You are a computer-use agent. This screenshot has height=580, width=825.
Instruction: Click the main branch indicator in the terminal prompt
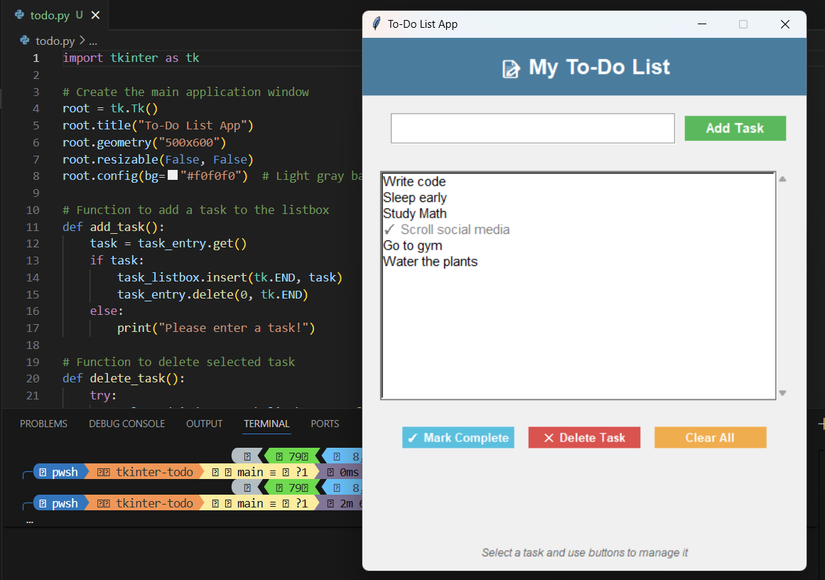pos(250,471)
